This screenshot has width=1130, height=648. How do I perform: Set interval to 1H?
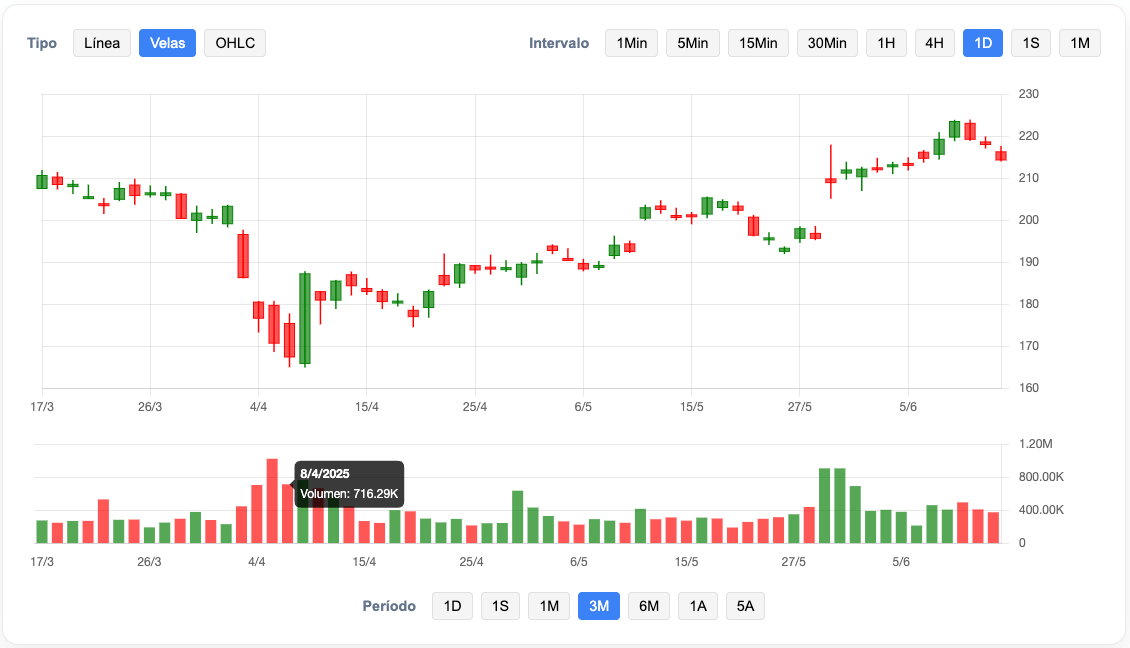(x=886, y=43)
